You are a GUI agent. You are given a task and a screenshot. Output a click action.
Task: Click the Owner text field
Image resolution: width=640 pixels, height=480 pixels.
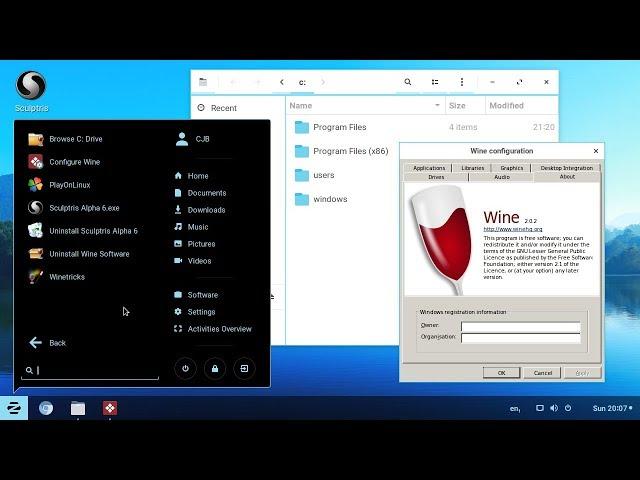(520, 326)
